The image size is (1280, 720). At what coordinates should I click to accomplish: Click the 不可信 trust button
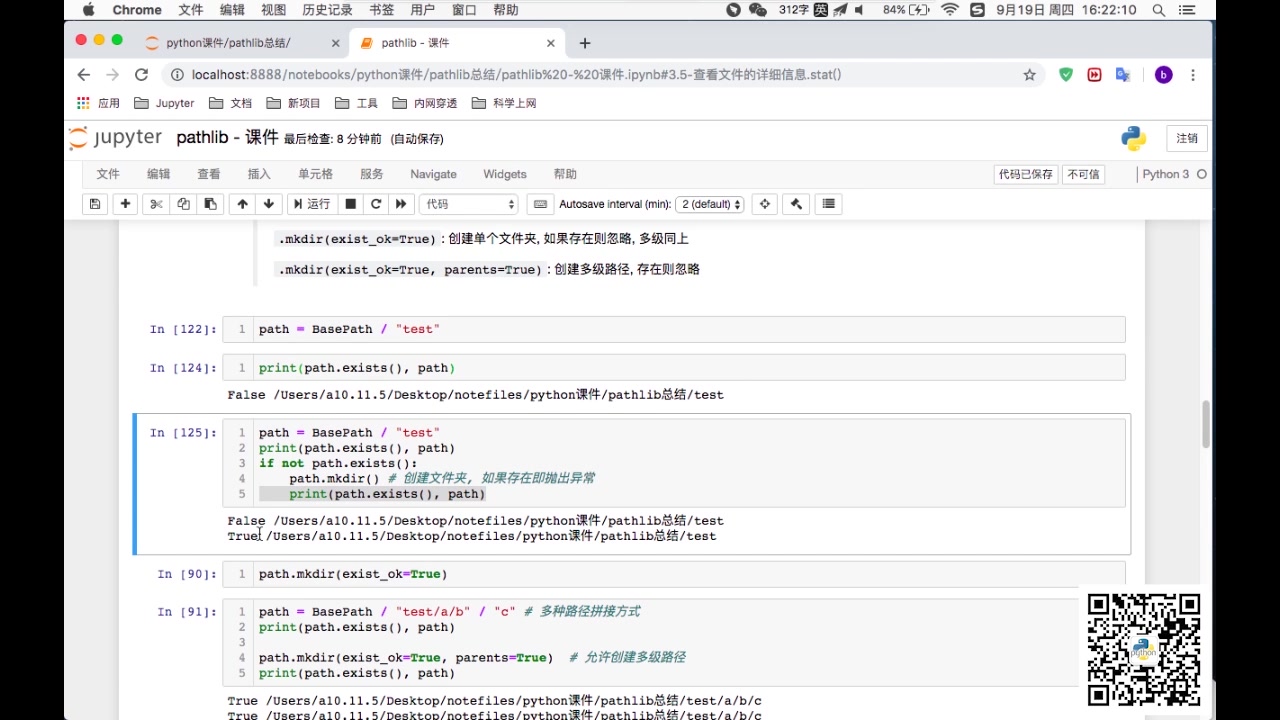(x=1083, y=174)
